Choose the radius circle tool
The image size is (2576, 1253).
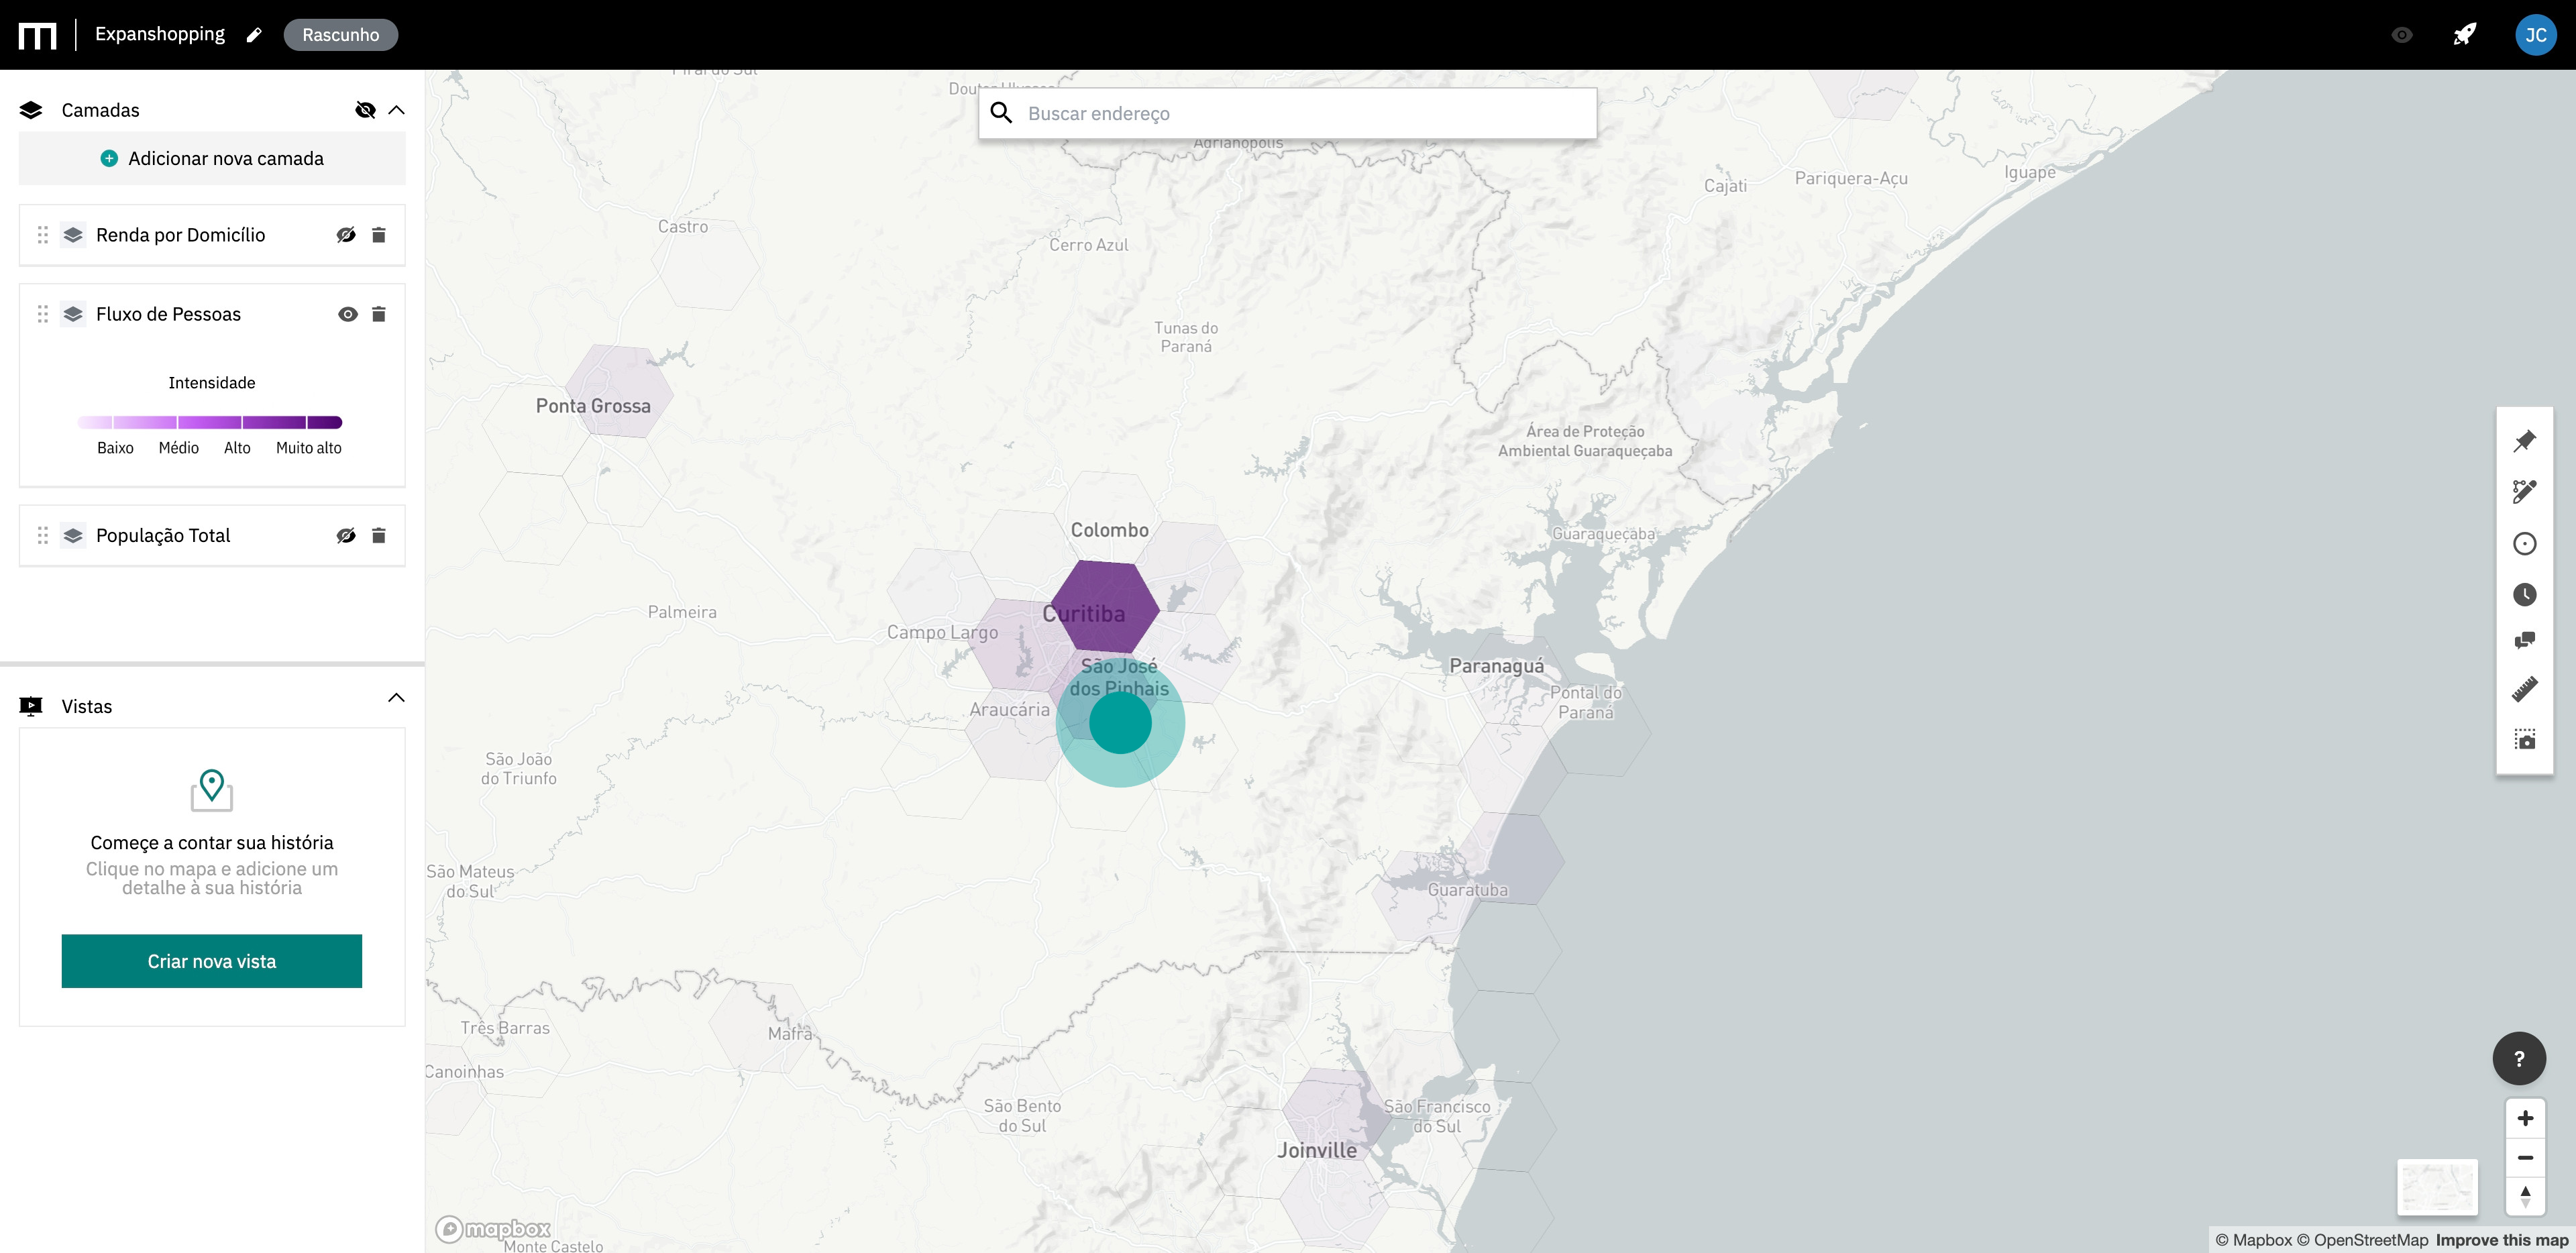click(2524, 544)
